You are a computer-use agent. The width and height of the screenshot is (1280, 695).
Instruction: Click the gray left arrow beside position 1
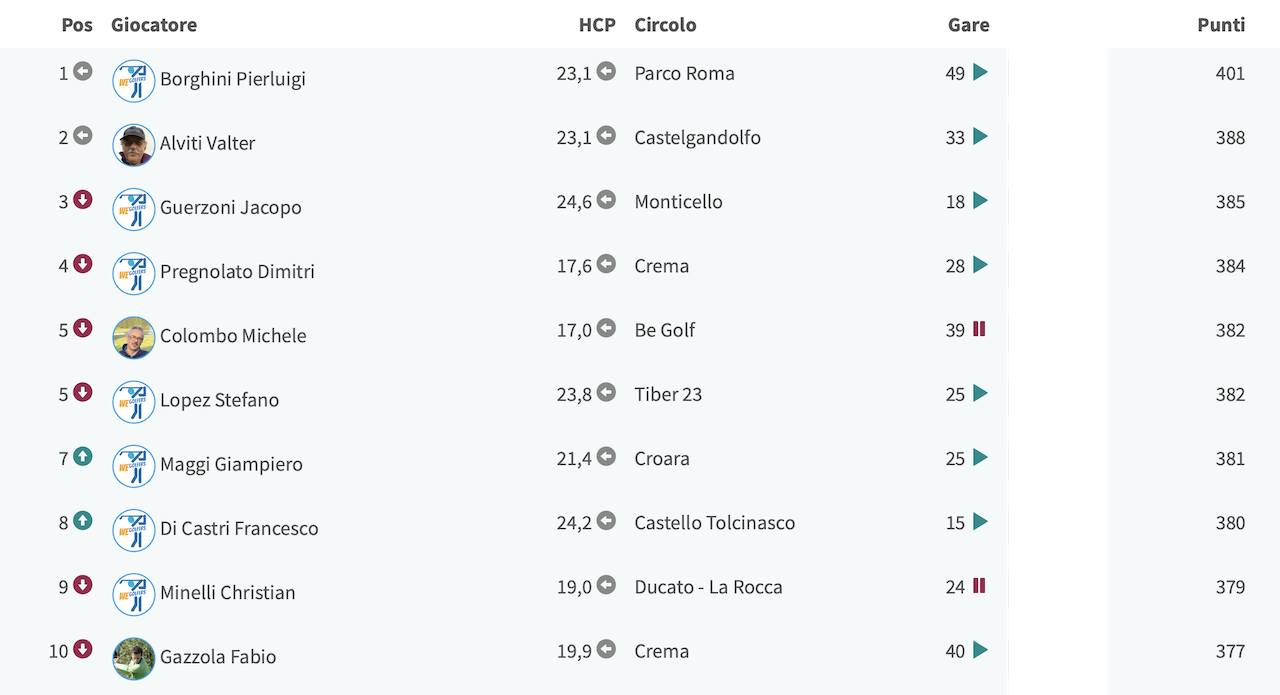click(x=83, y=72)
